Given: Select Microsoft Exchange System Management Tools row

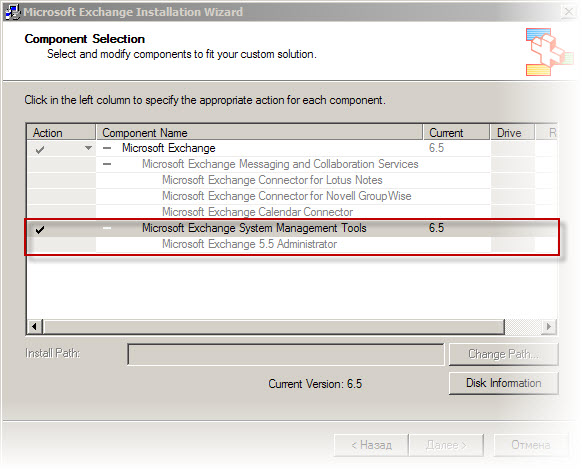Looking at the screenshot, I should 292,228.
